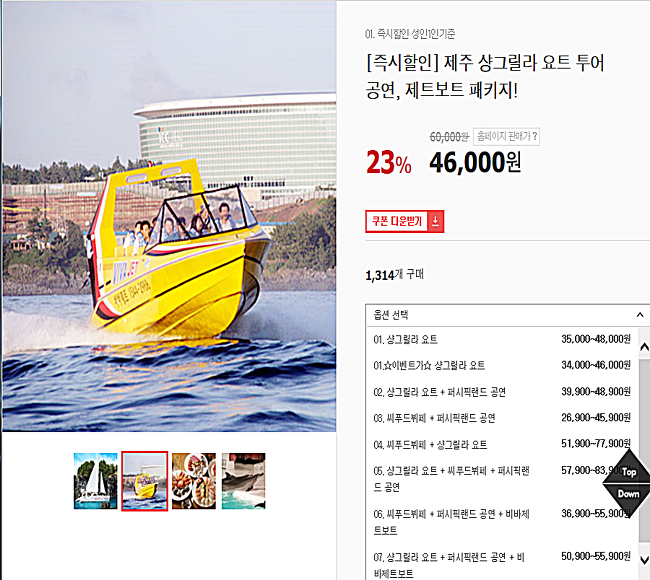Open the 옵션 선택 option selector box
Screen dimensions: 650x580
pos(507,315)
